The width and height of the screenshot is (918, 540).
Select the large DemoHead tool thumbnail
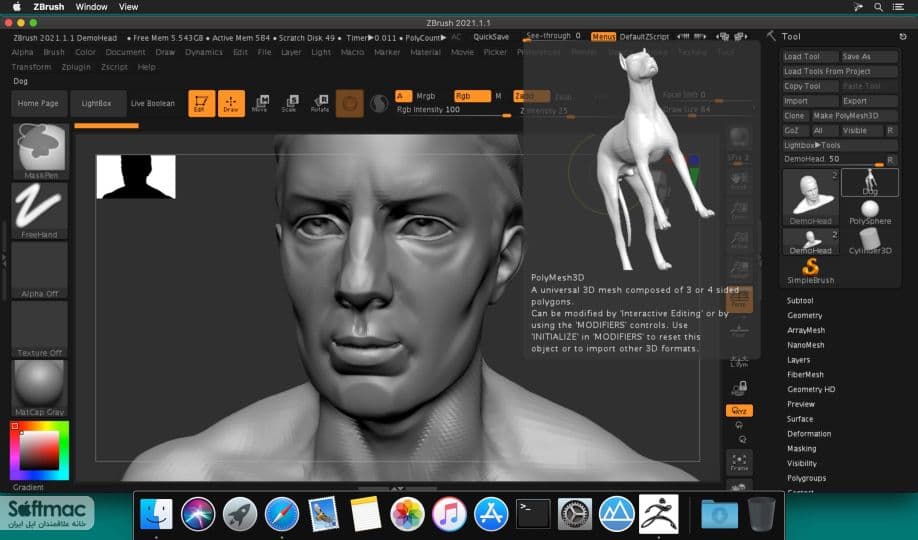point(810,197)
